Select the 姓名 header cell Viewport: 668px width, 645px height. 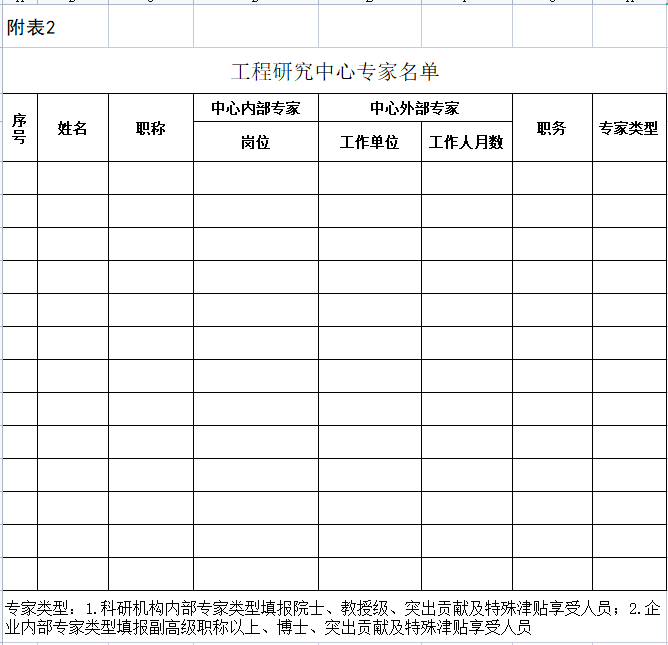coord(72,128)
